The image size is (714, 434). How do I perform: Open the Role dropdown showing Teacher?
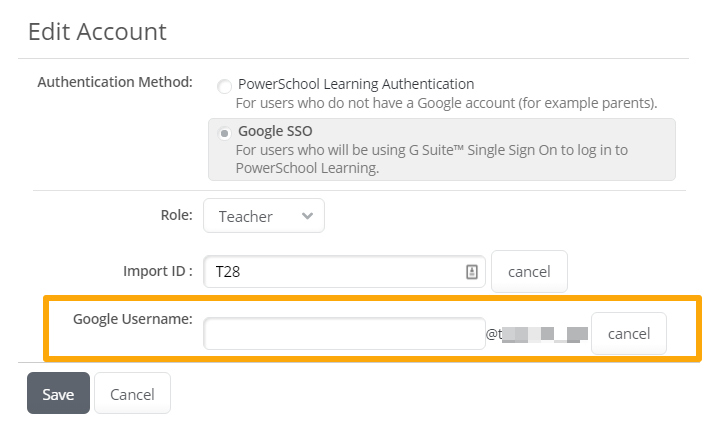pyautogui.click(x=264, y=215)
